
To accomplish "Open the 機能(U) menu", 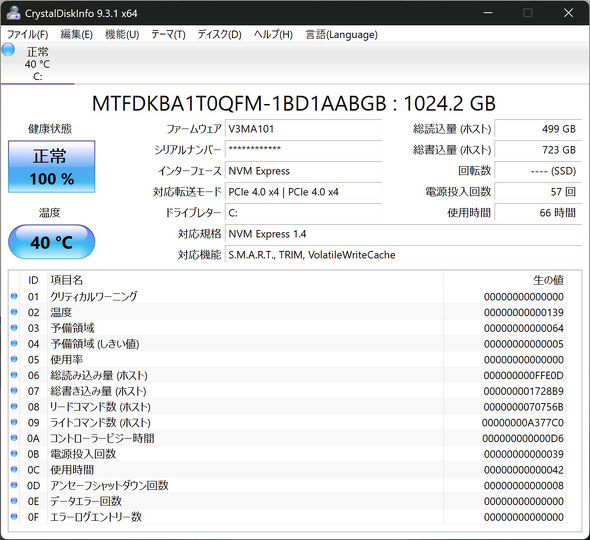I will click(122, 35).
